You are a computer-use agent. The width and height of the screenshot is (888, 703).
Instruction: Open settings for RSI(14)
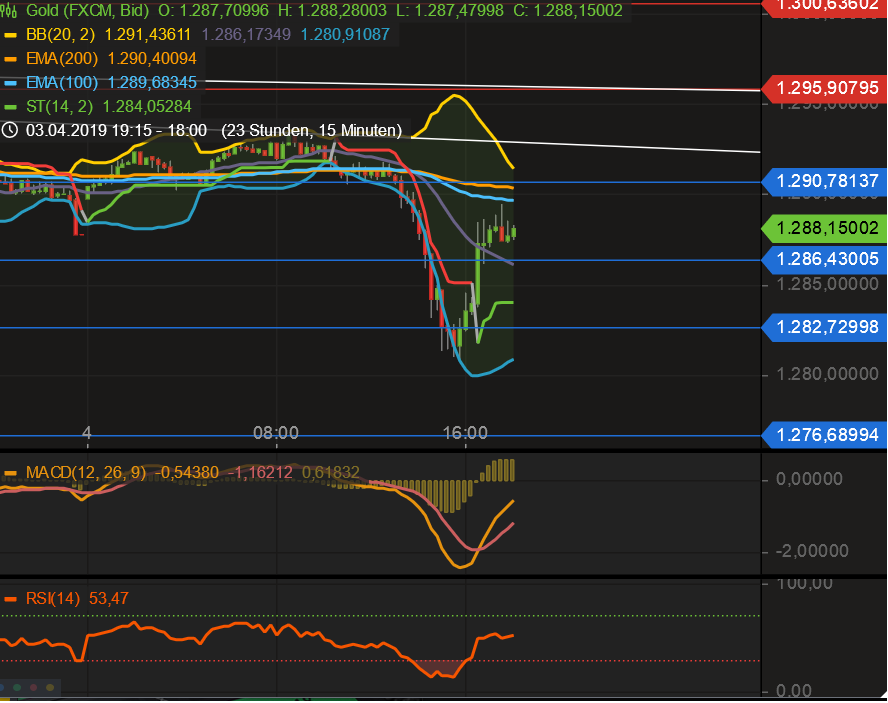(55, 598)
